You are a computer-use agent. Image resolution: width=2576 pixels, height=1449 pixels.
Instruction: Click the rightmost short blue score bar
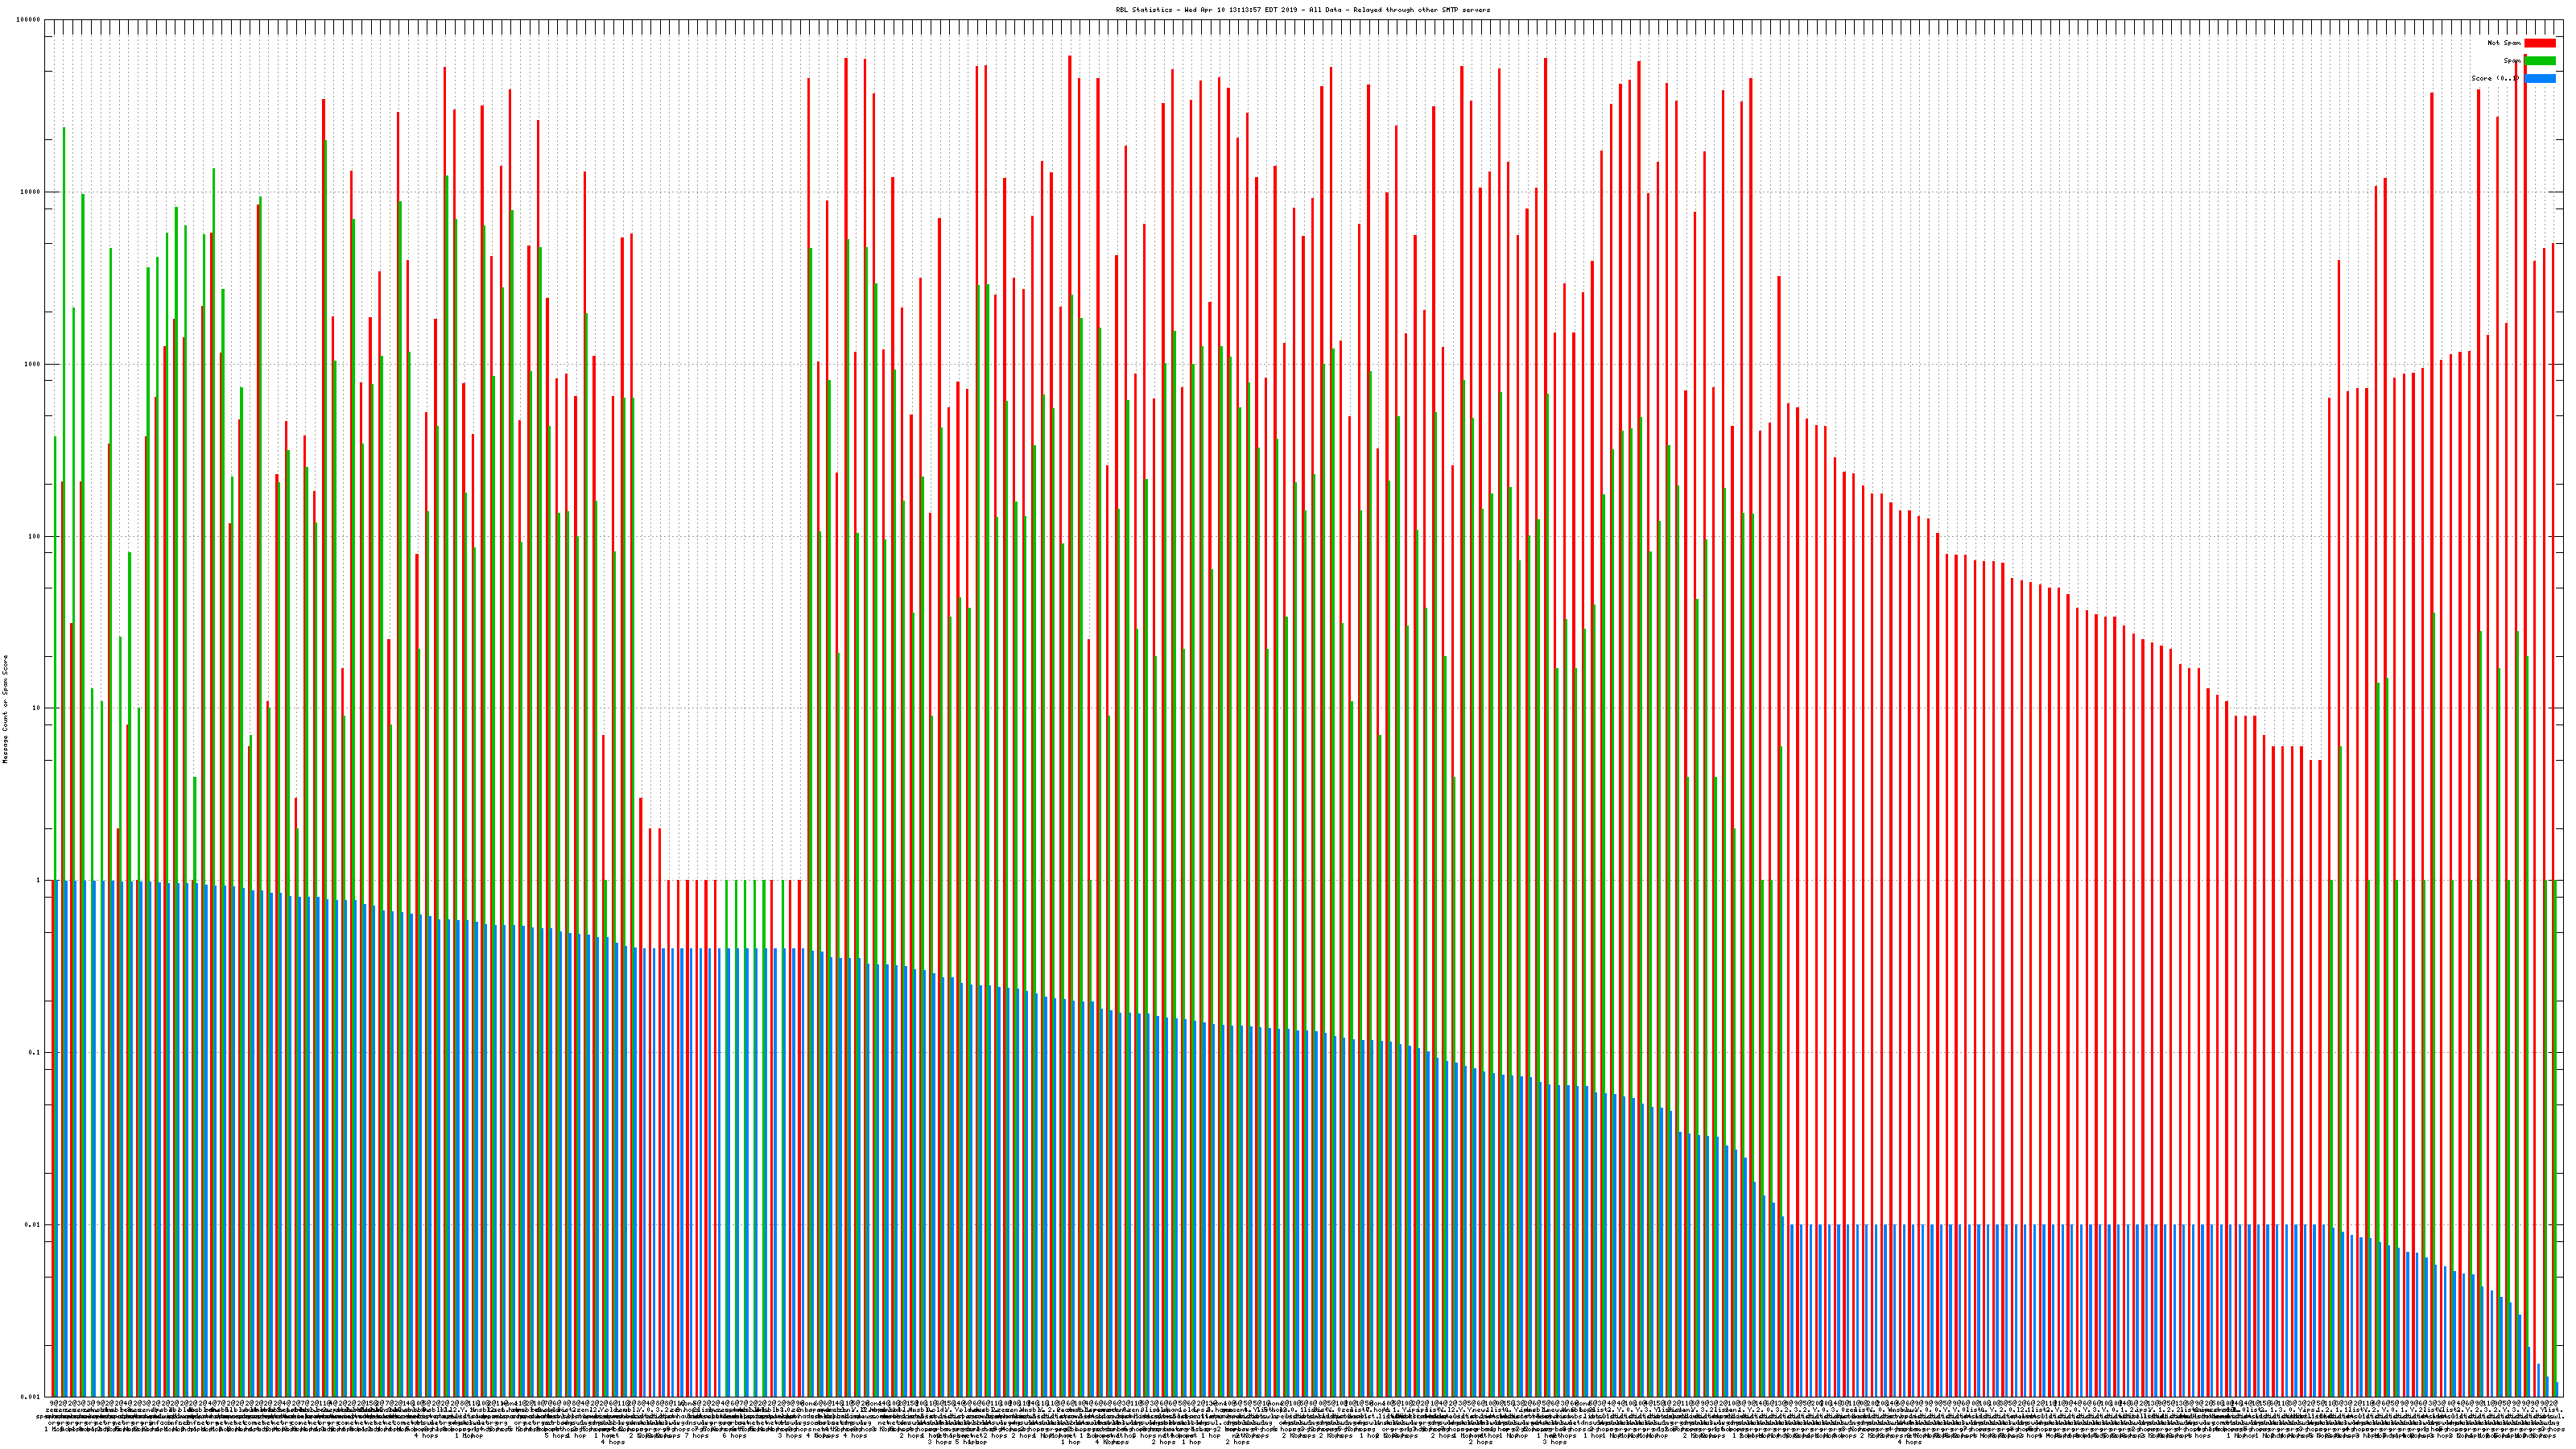click(2557, 1389)
